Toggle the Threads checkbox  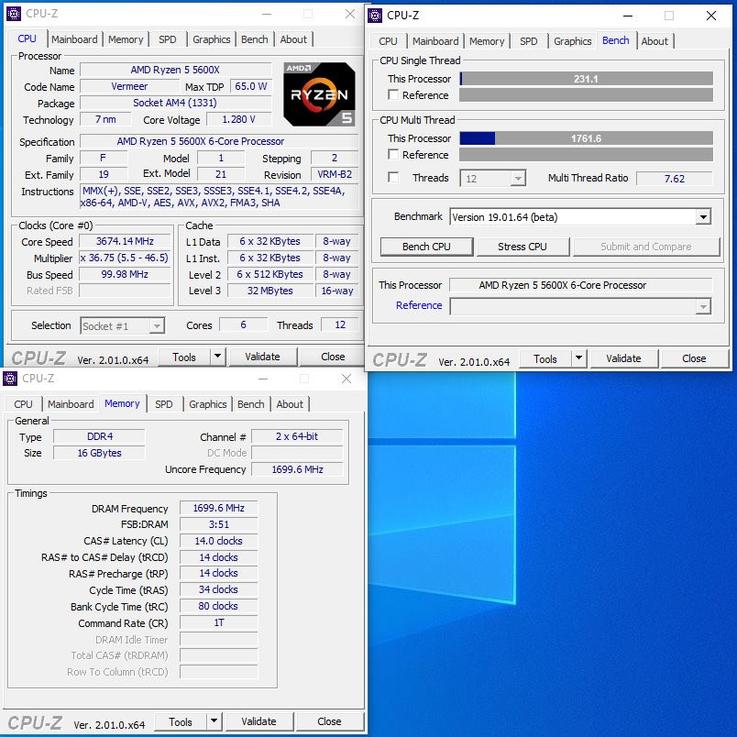pos(393,178)
